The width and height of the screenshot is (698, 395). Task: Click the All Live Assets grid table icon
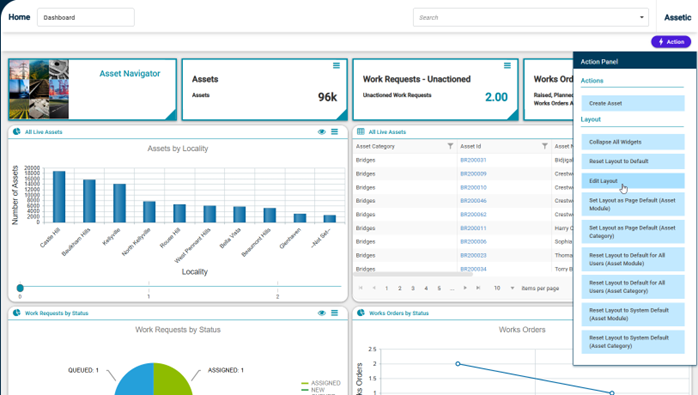(x=361, y=132)
